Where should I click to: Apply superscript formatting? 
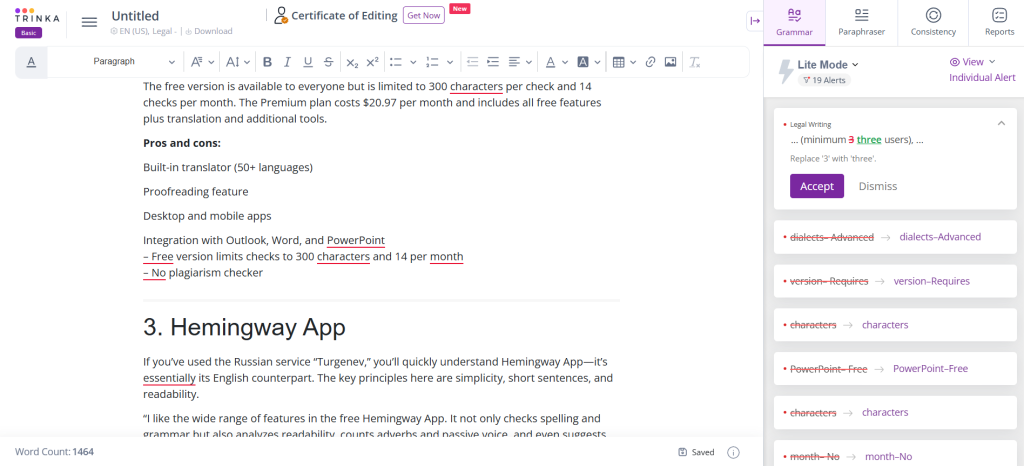pos(372,62)
